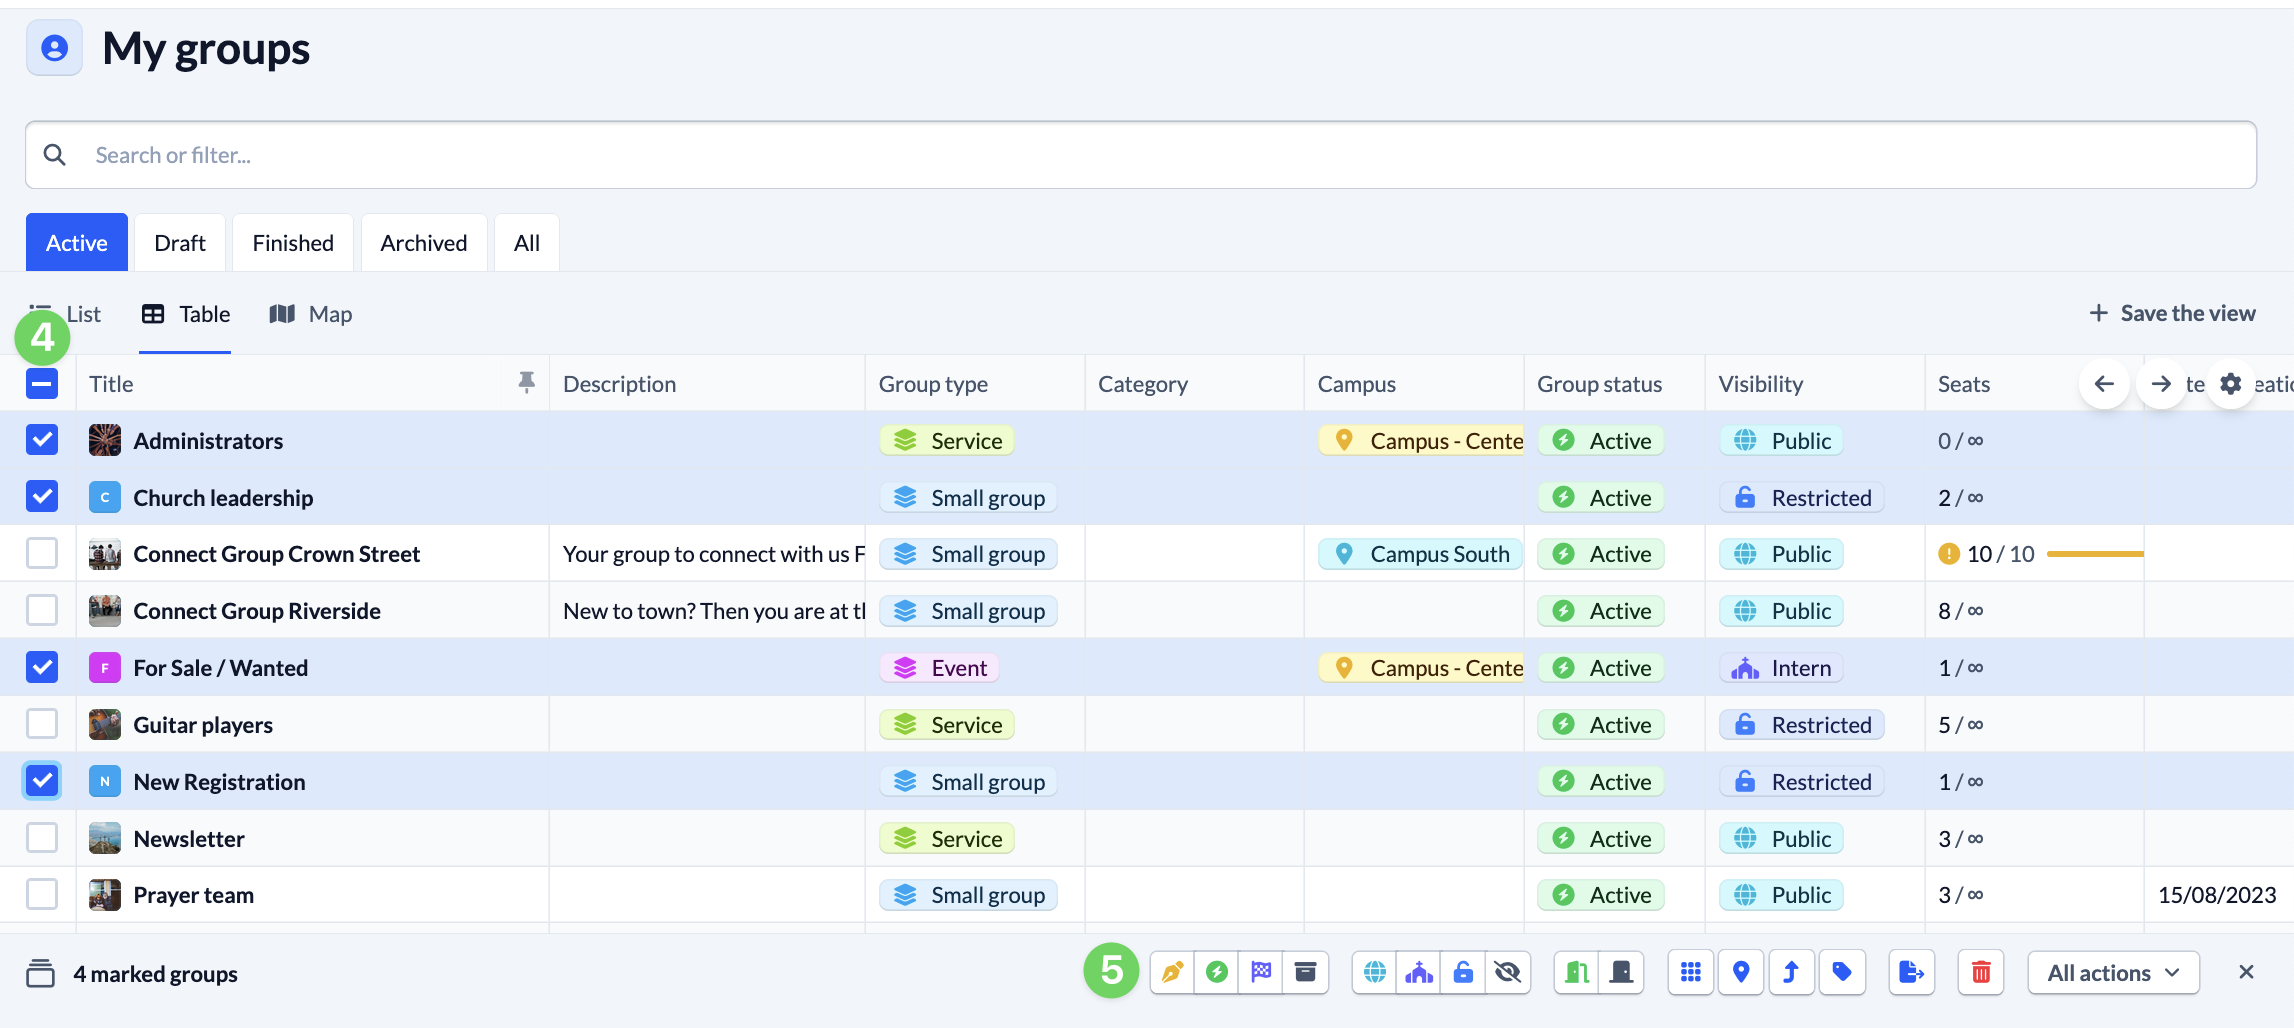
Task: Switch to the Archived tab
Action: pos(423,243)
